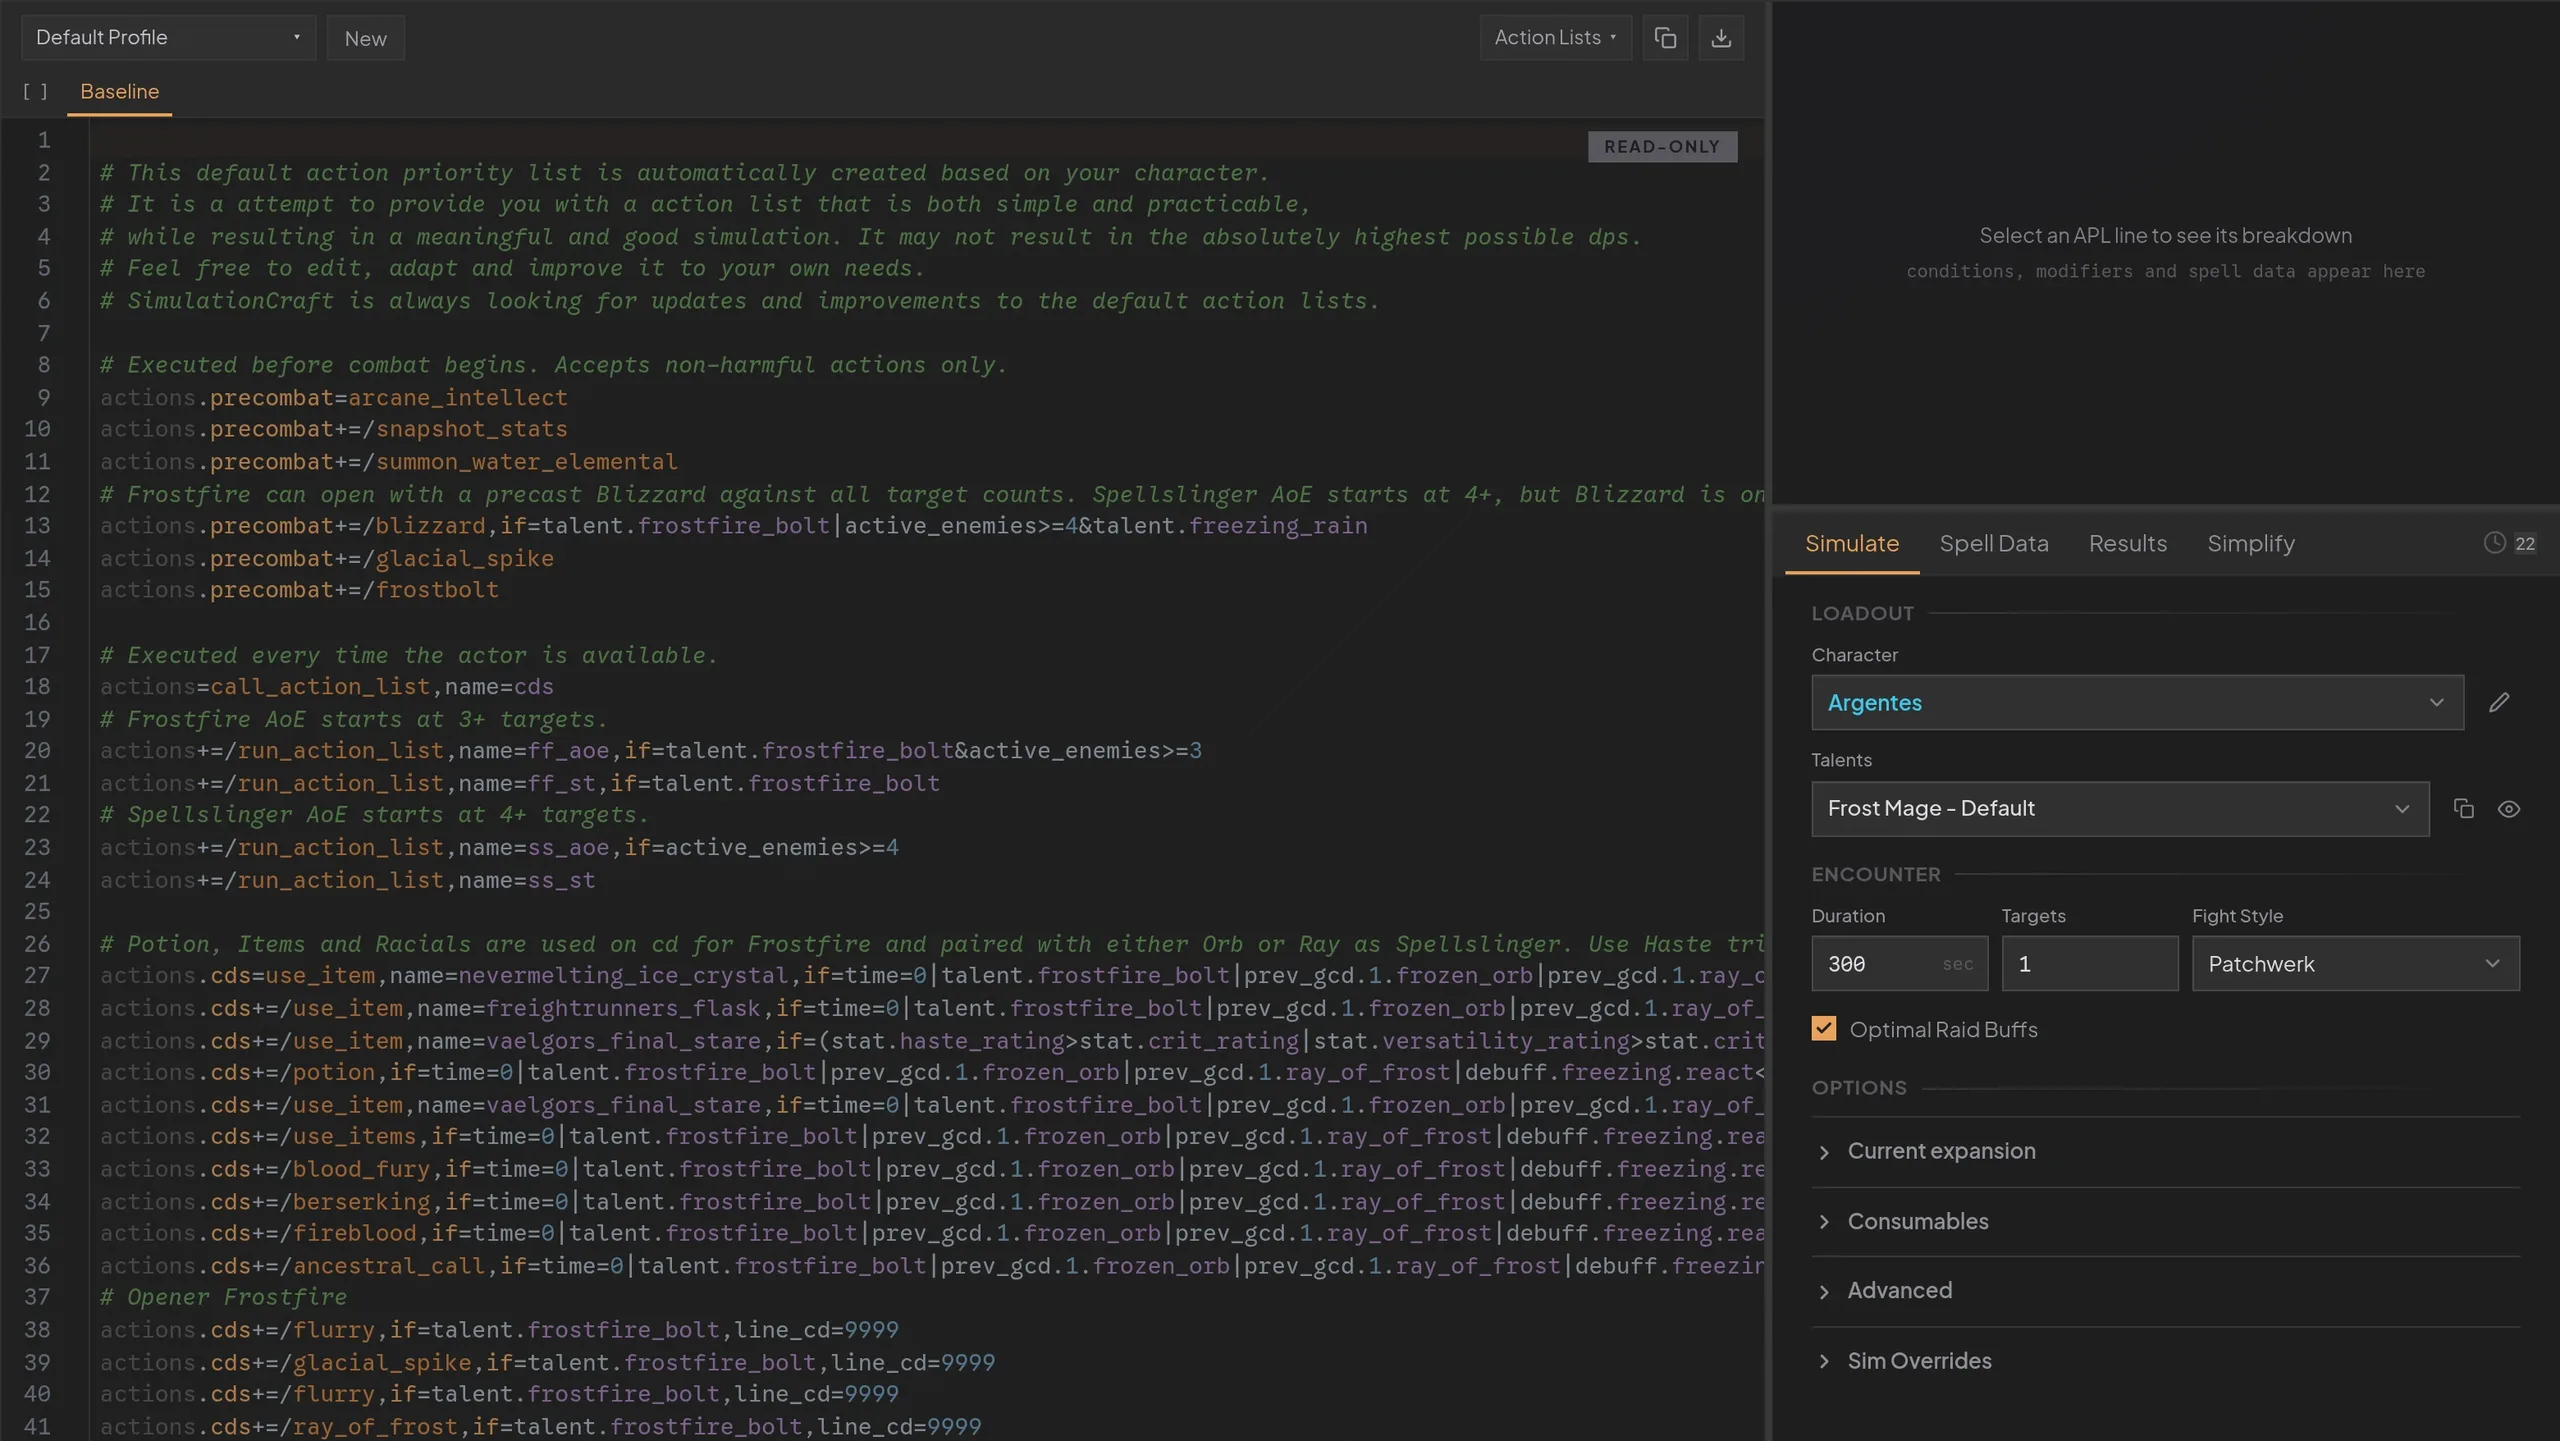The height and width of the screenshot is (1441, 2560).
Task: Click the download APL icon
Action: pos(1721,38)
